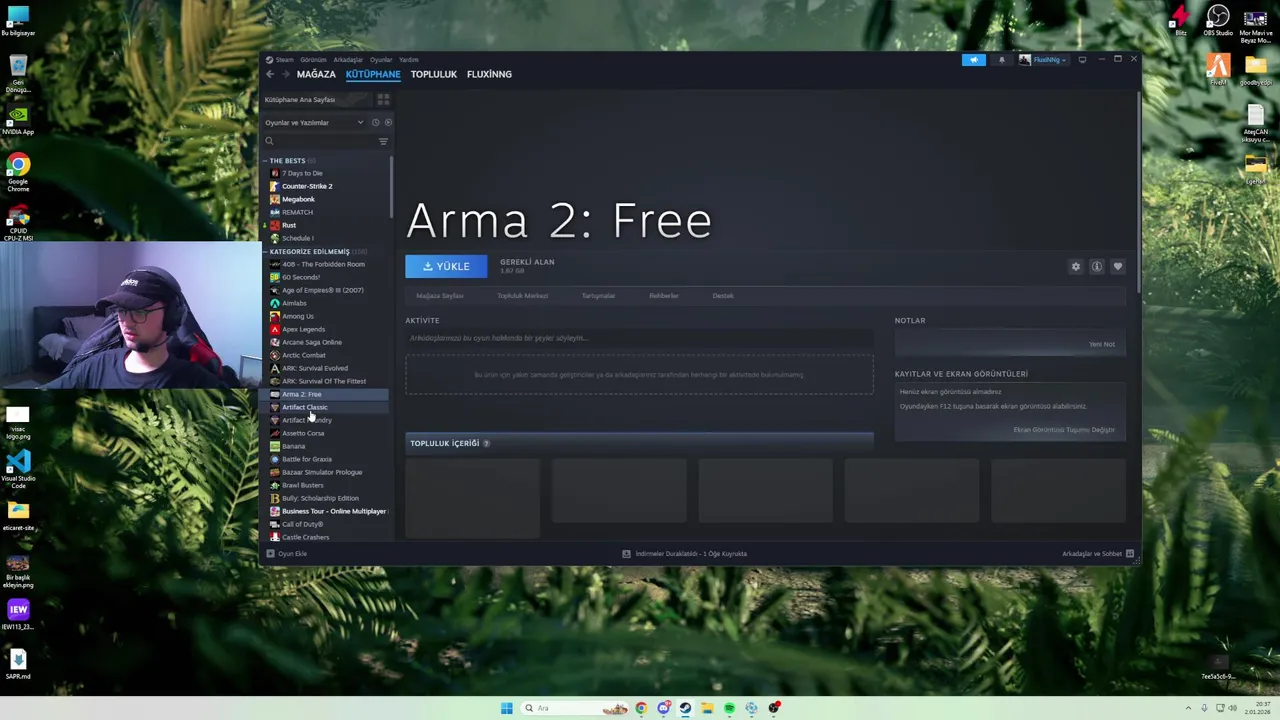
Task: Open the notifications bell in Steam
Action: pos(1001,60)
